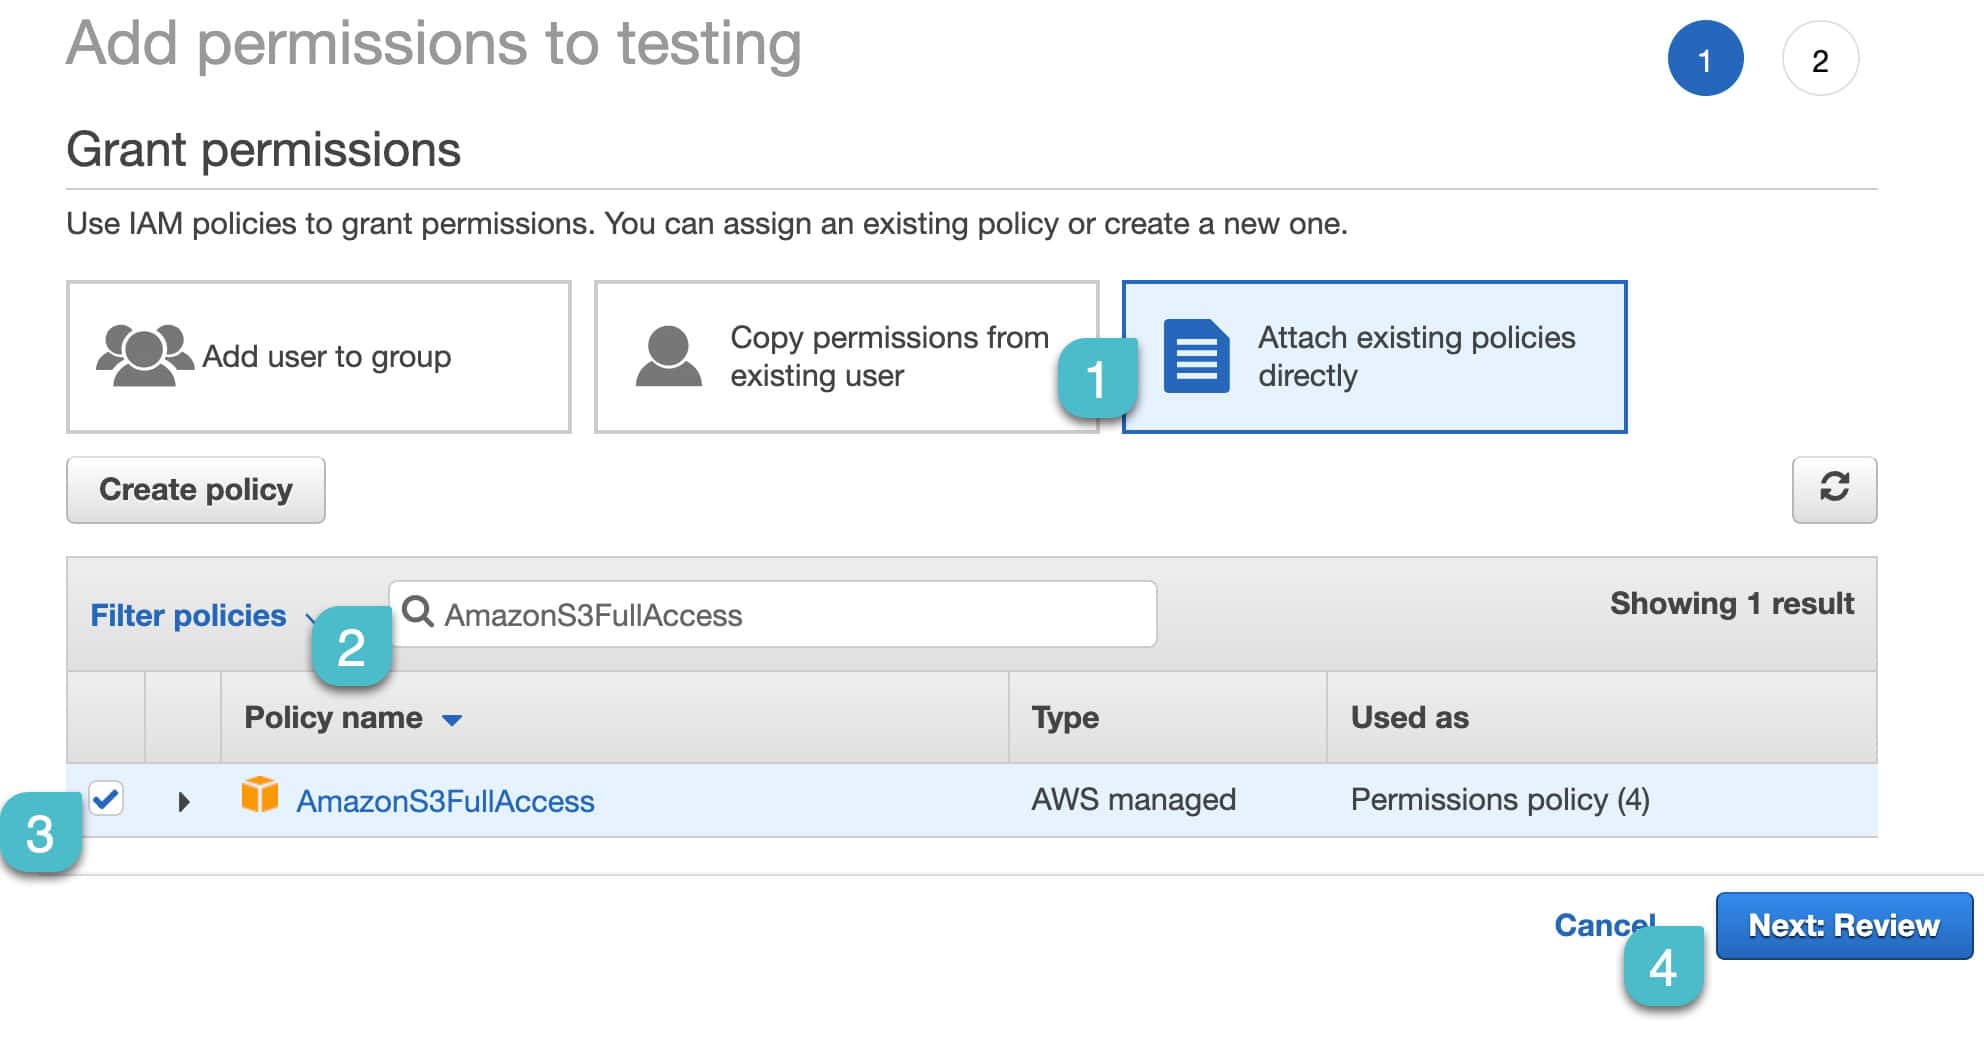Click the AWS managed type cell
This screenshot has width=1984, height=1048.
1133,800
